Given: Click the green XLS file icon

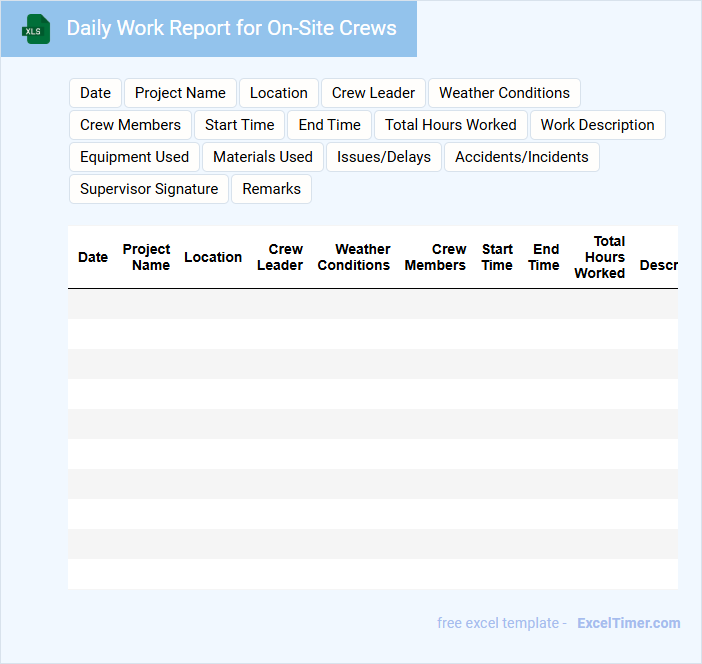Looking at the screenshot, I should [36, 29].
